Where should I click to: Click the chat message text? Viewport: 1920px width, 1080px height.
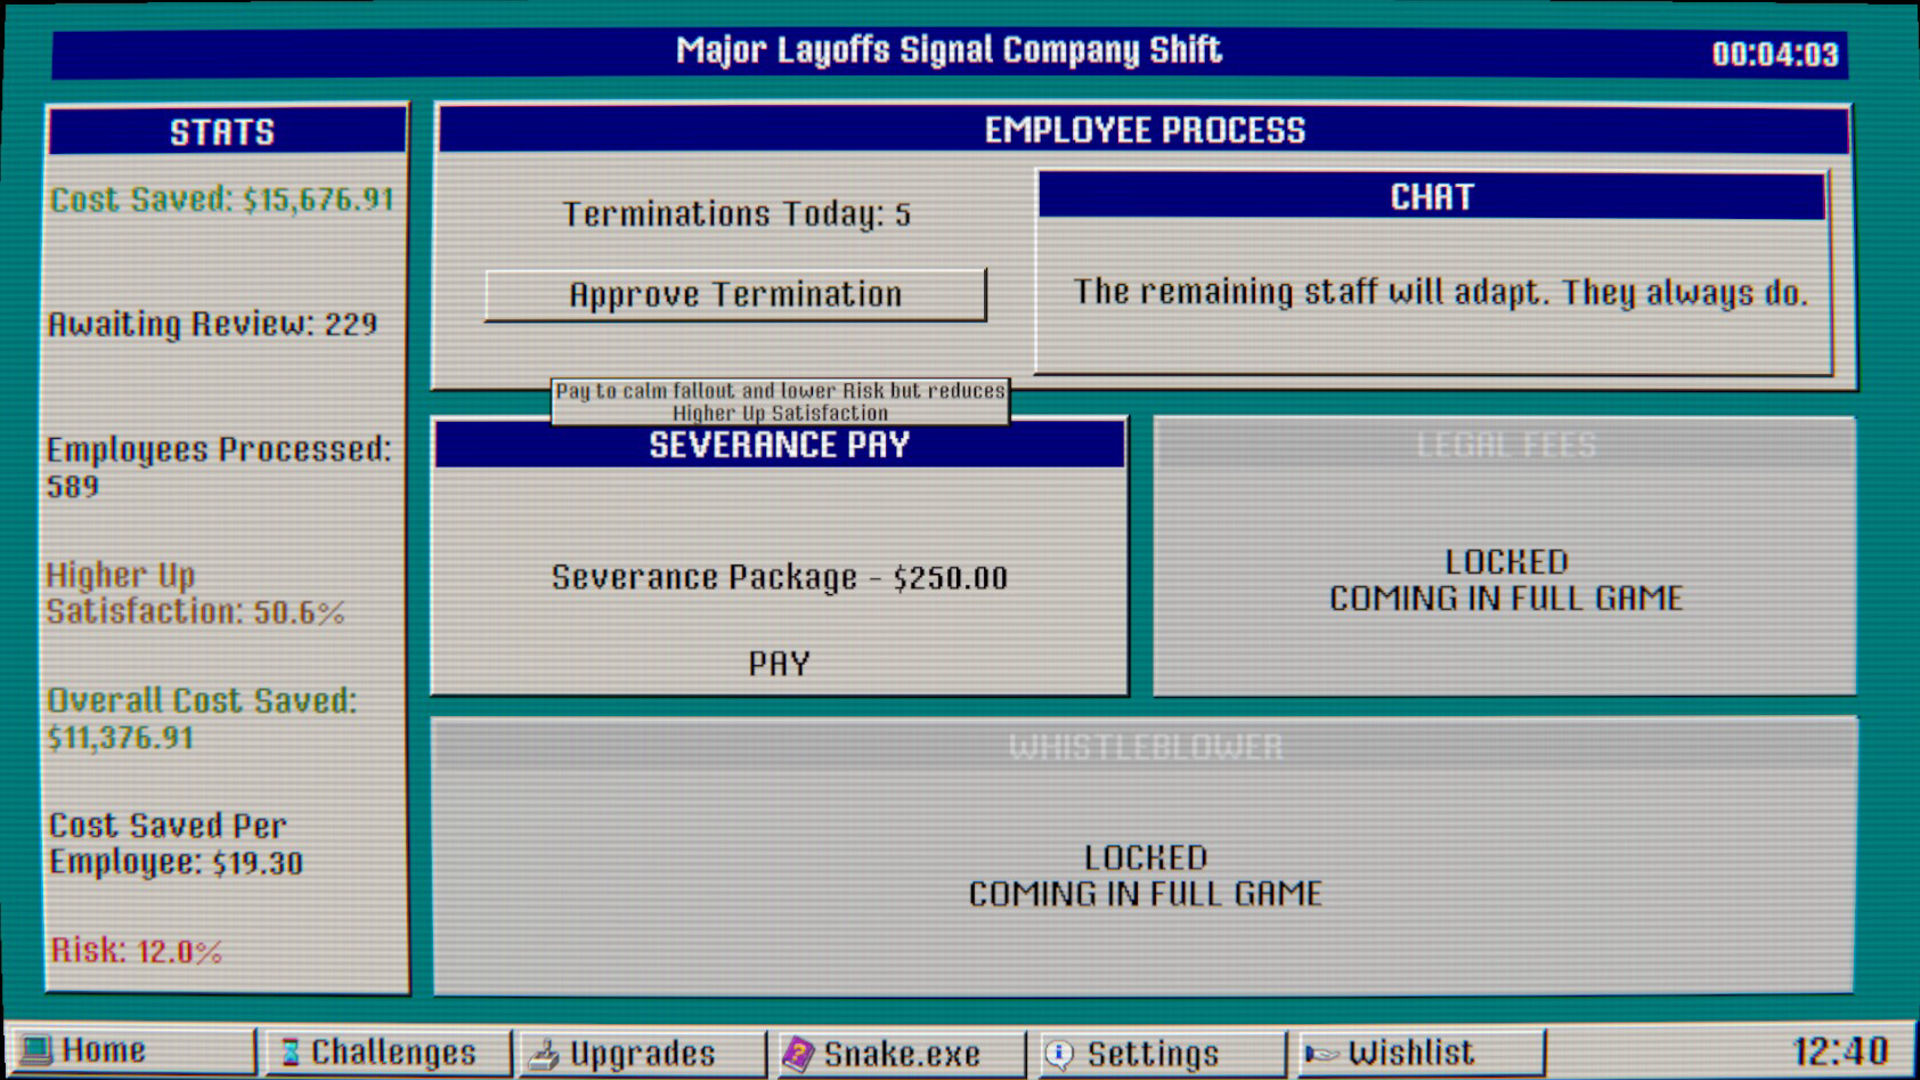tap(1440, 293)
